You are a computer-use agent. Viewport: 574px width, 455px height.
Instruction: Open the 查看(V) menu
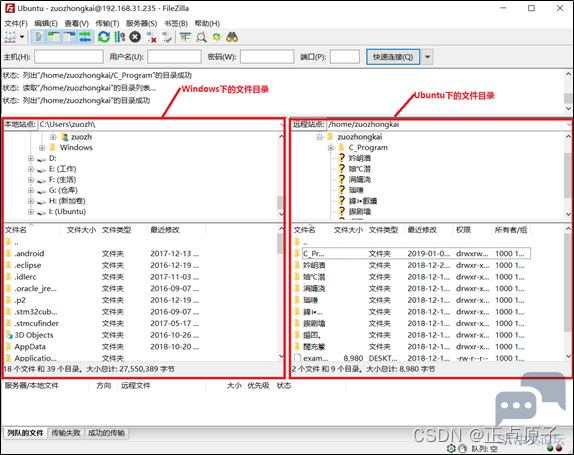77,24
